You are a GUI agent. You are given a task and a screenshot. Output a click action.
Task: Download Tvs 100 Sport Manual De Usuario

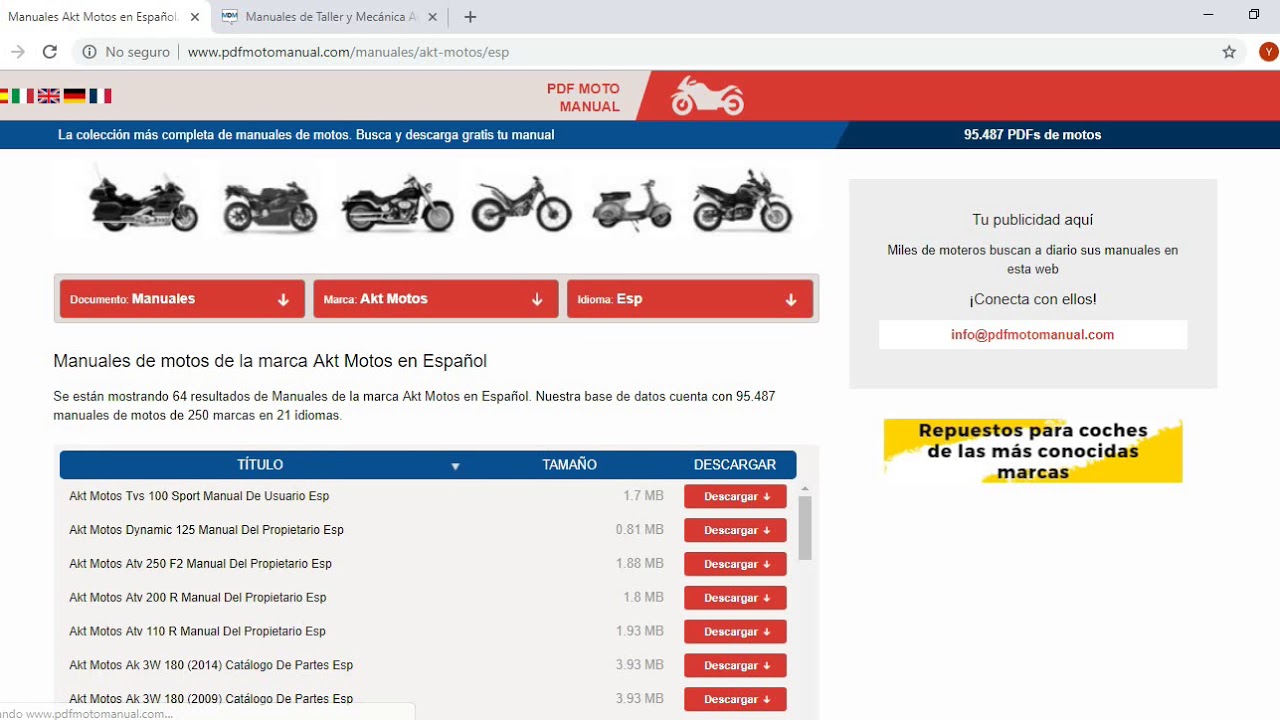(735, 496)
